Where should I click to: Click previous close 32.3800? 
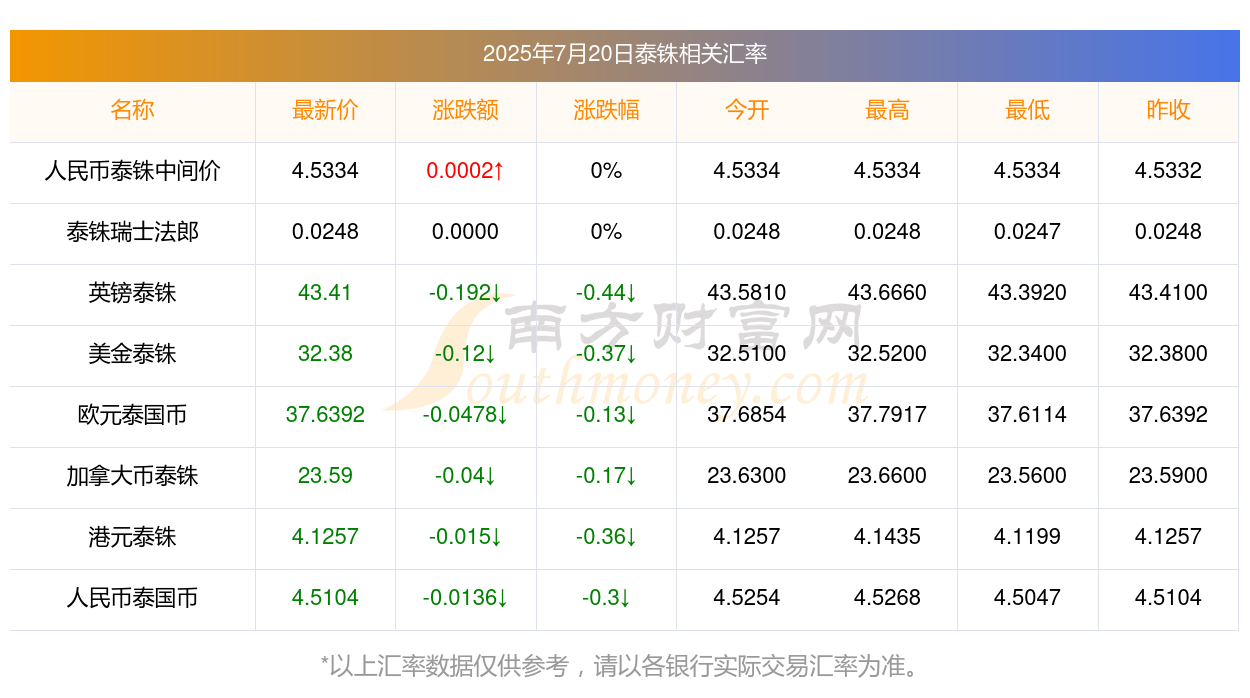click(1168, 354)
